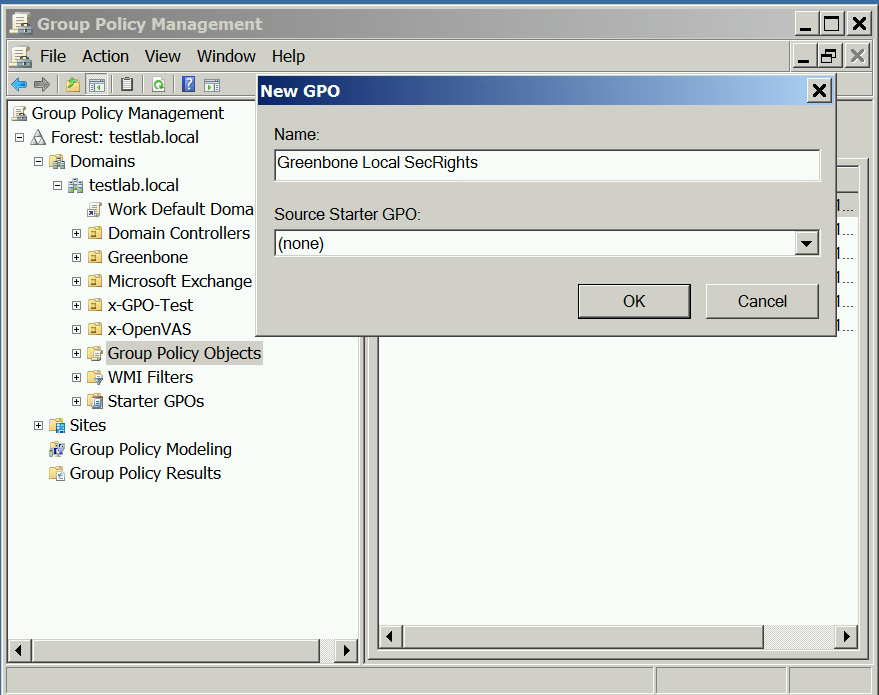Screen dimensions: 879x695
Task: Open the Window menu
Action: tap(226, 57)
